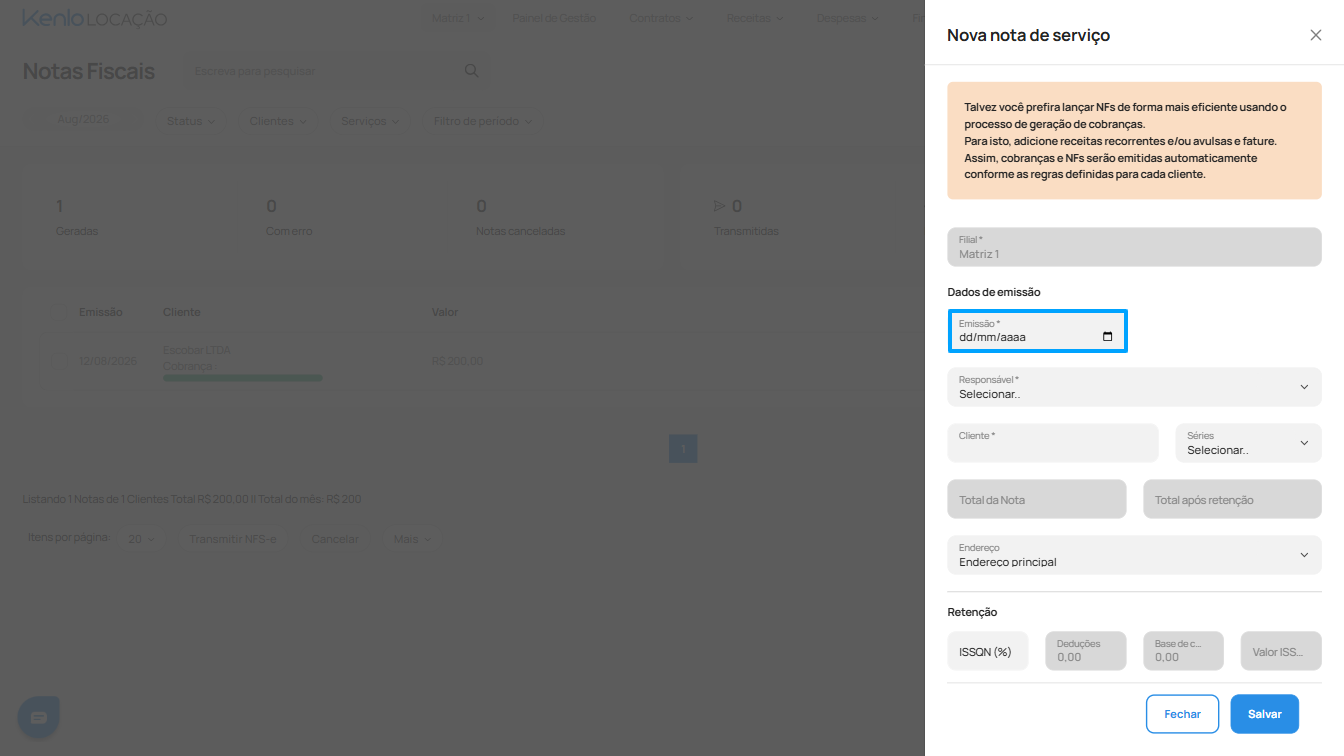Click the Kenlo Locação logo
The height and width of the screenshot is (756, 1344).
click(95, 19)
